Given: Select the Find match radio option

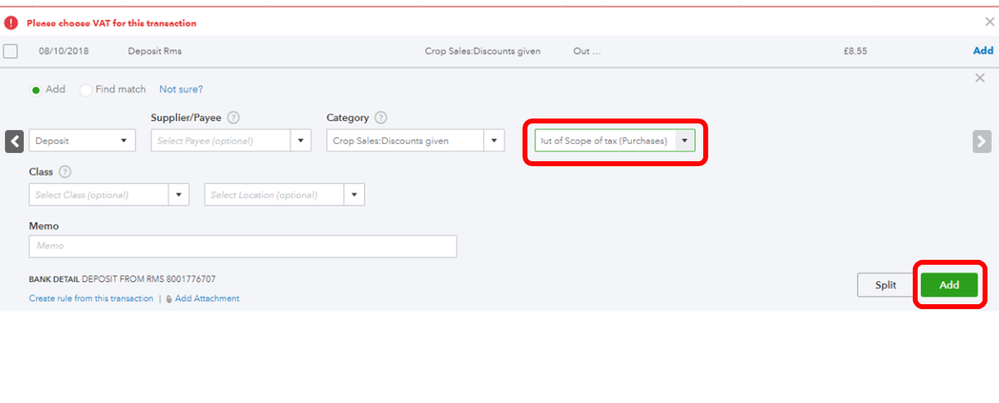Looking at the screenshot, I should (86, 90).
